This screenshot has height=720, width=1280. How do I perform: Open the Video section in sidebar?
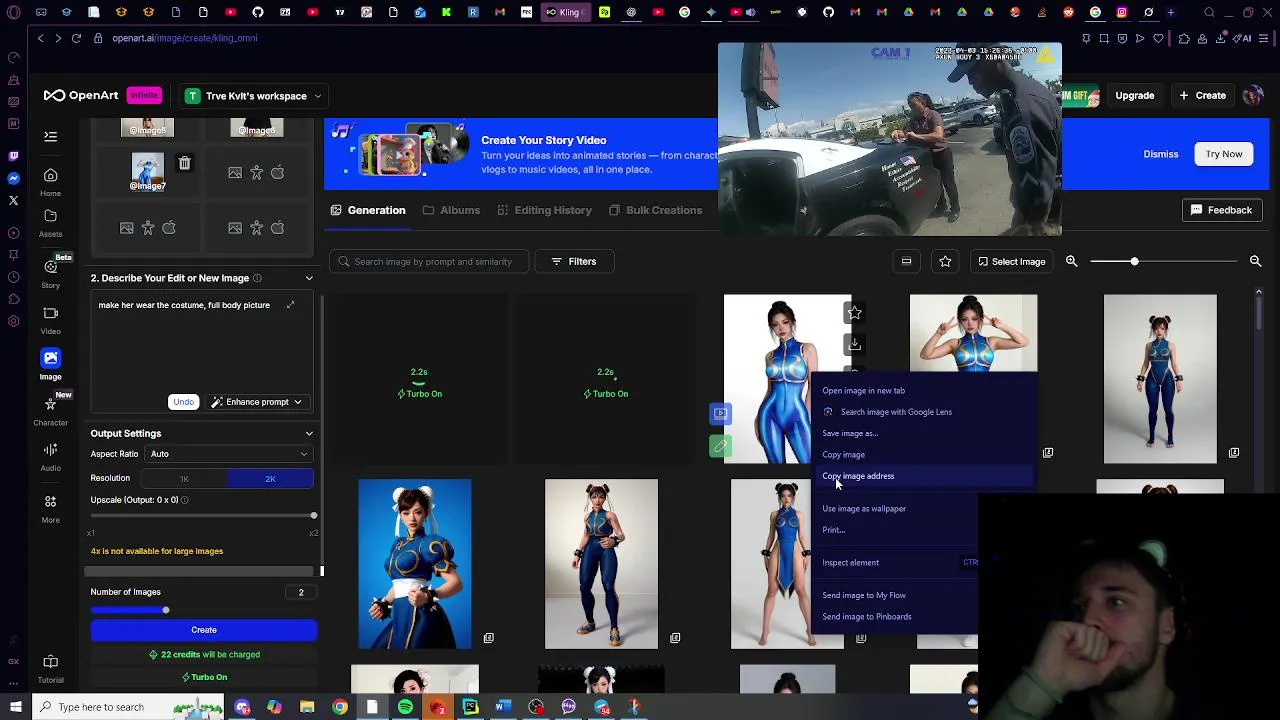click(50, 320)
